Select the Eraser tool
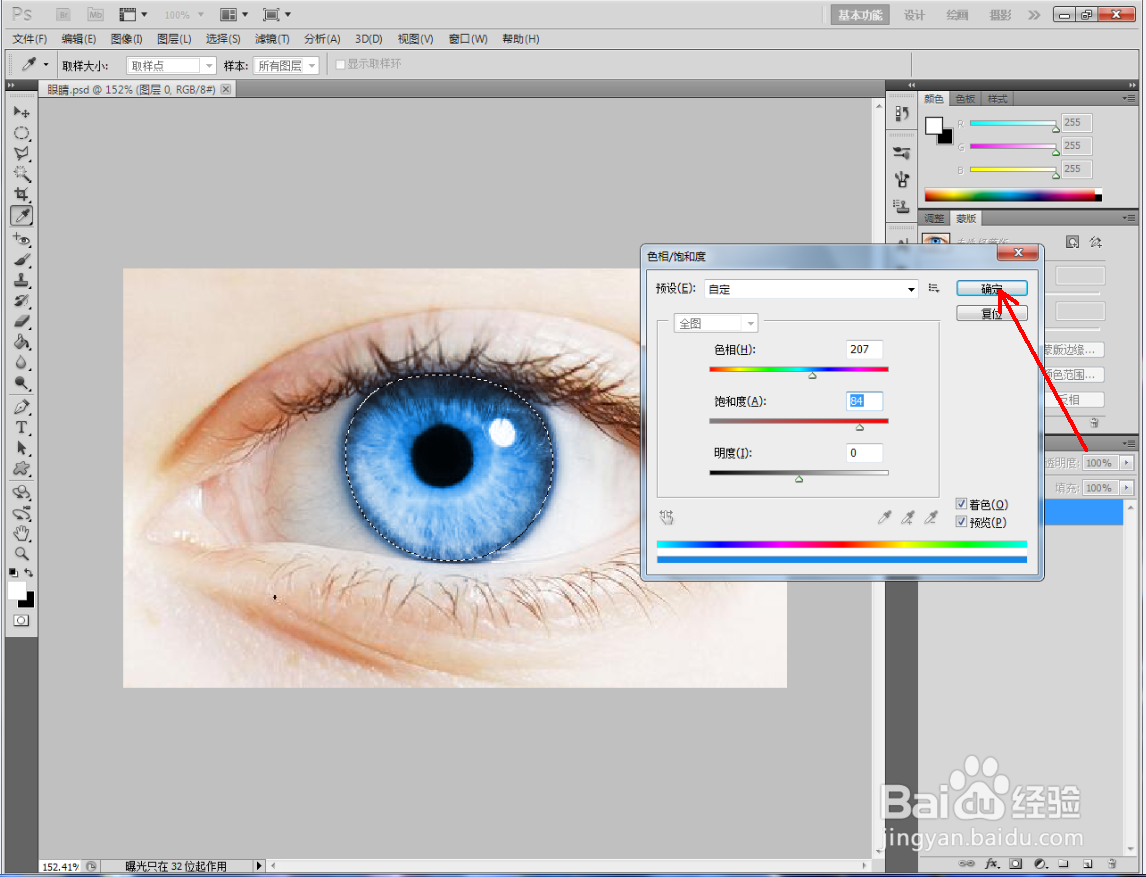 [22, 321]
